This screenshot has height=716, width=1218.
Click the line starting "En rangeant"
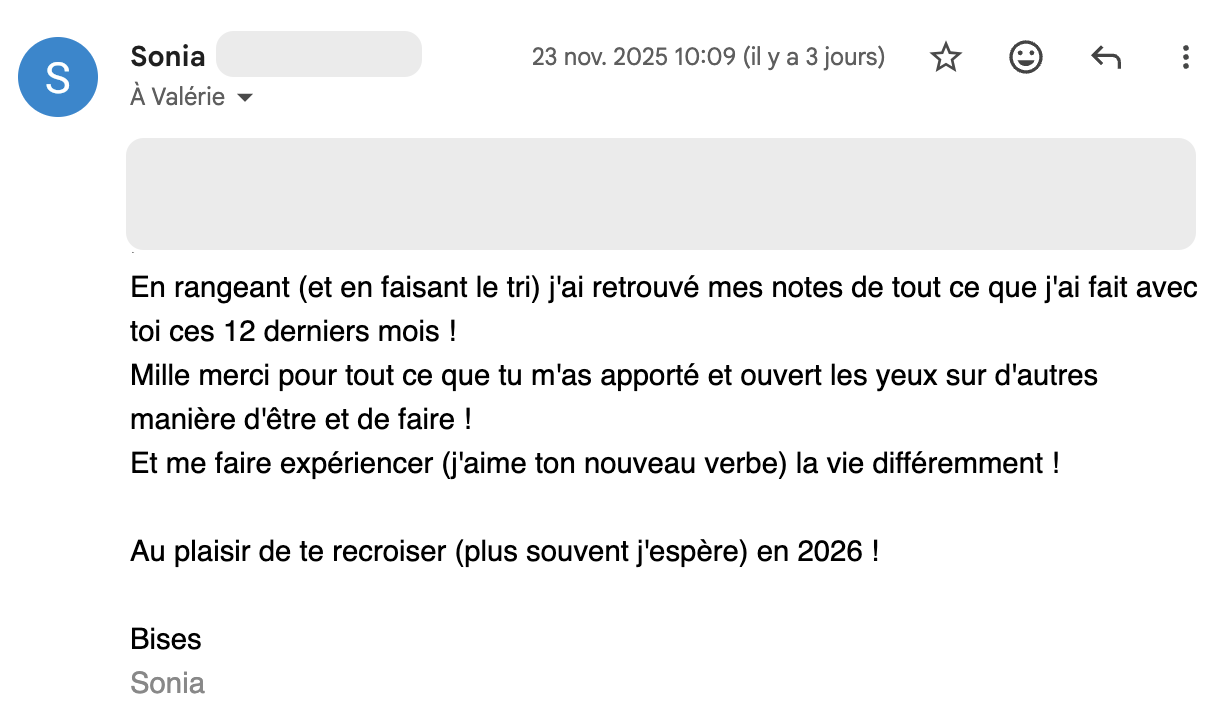[663, 290]
